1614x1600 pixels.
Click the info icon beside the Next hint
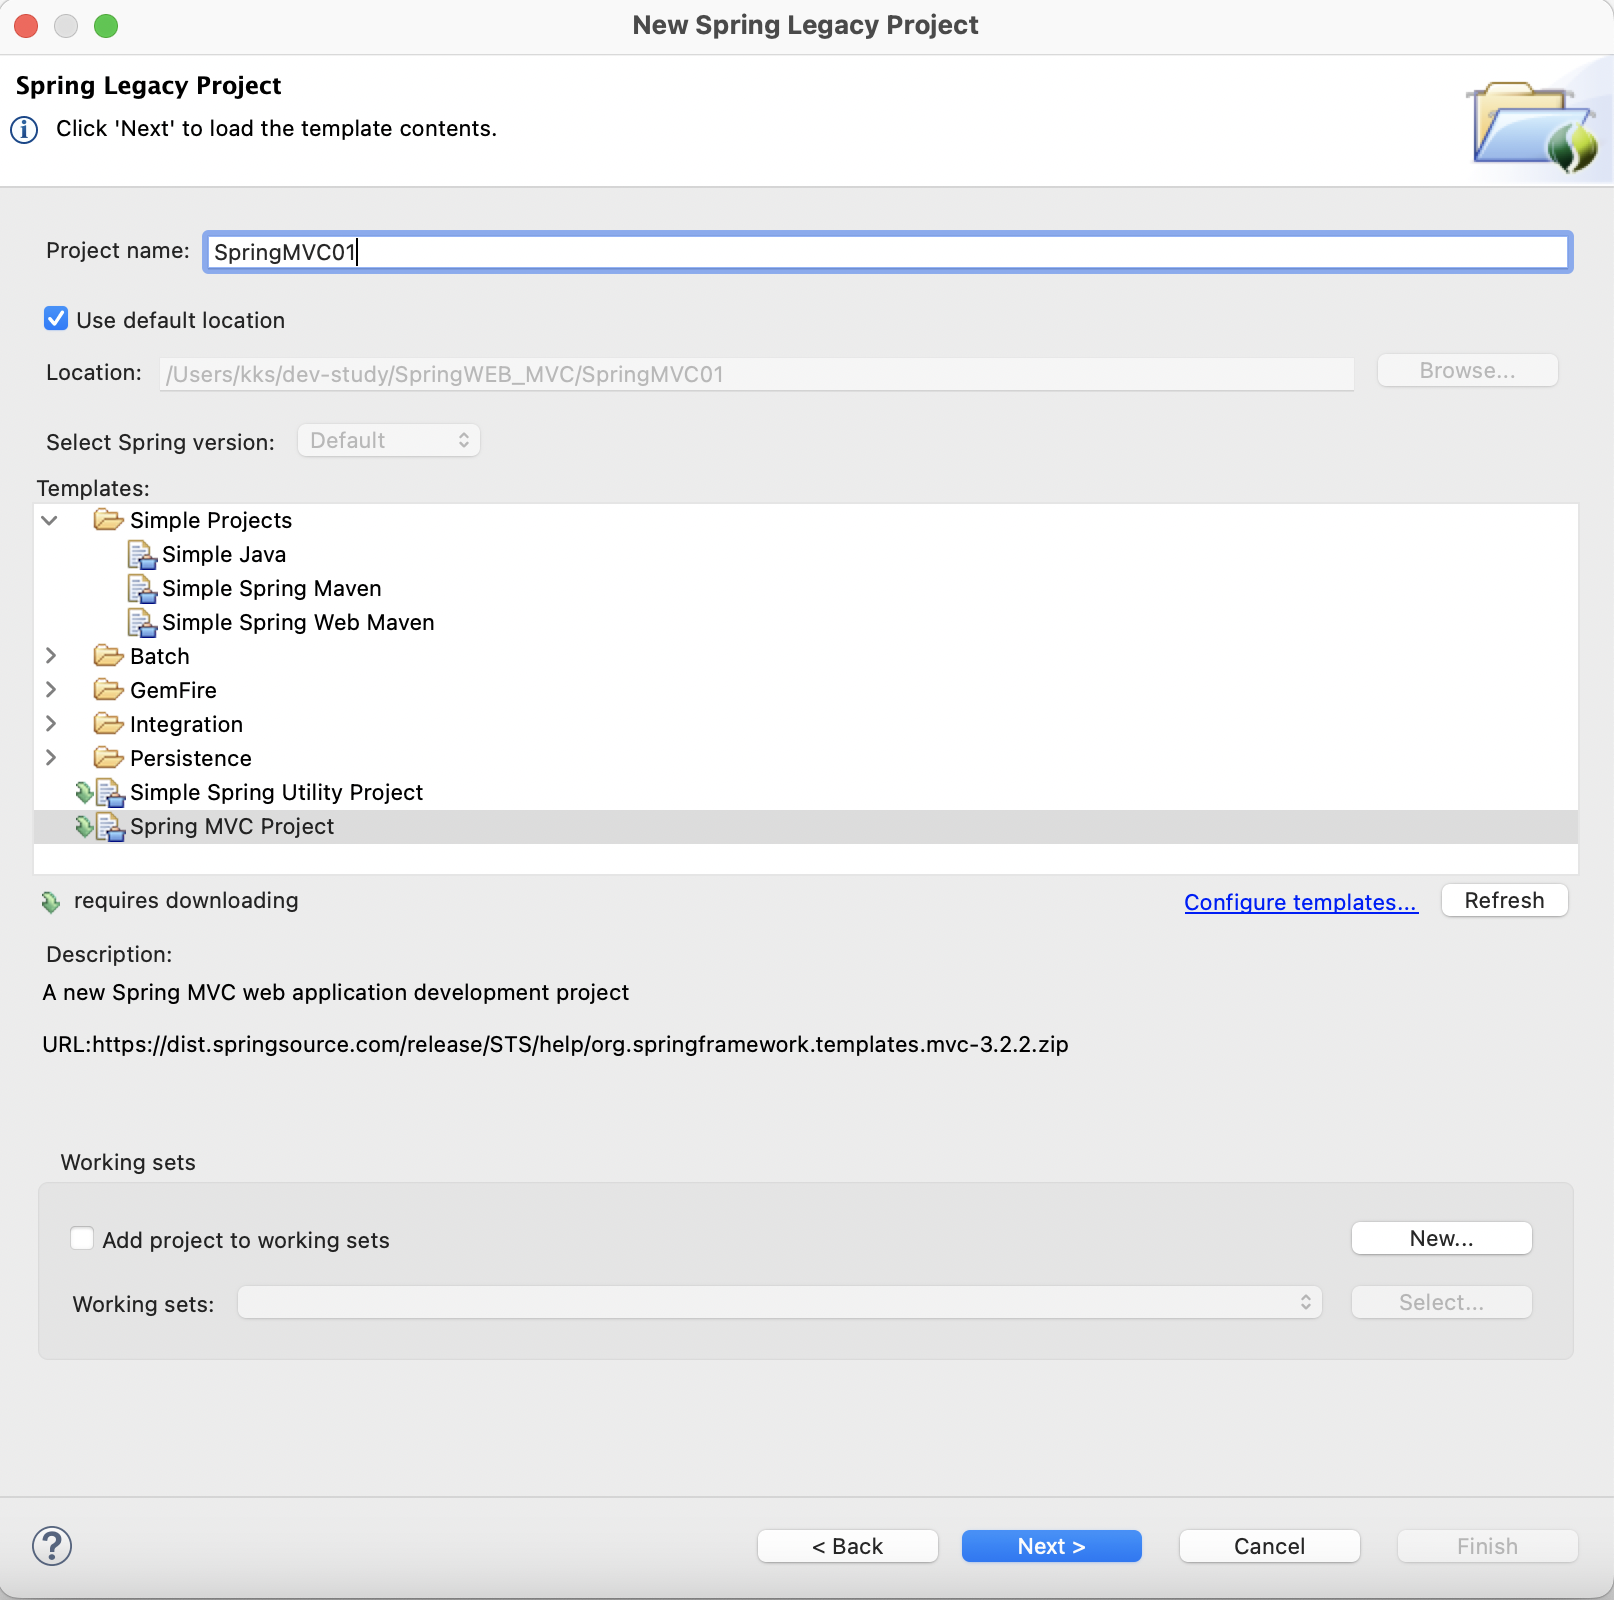[24, 130]
